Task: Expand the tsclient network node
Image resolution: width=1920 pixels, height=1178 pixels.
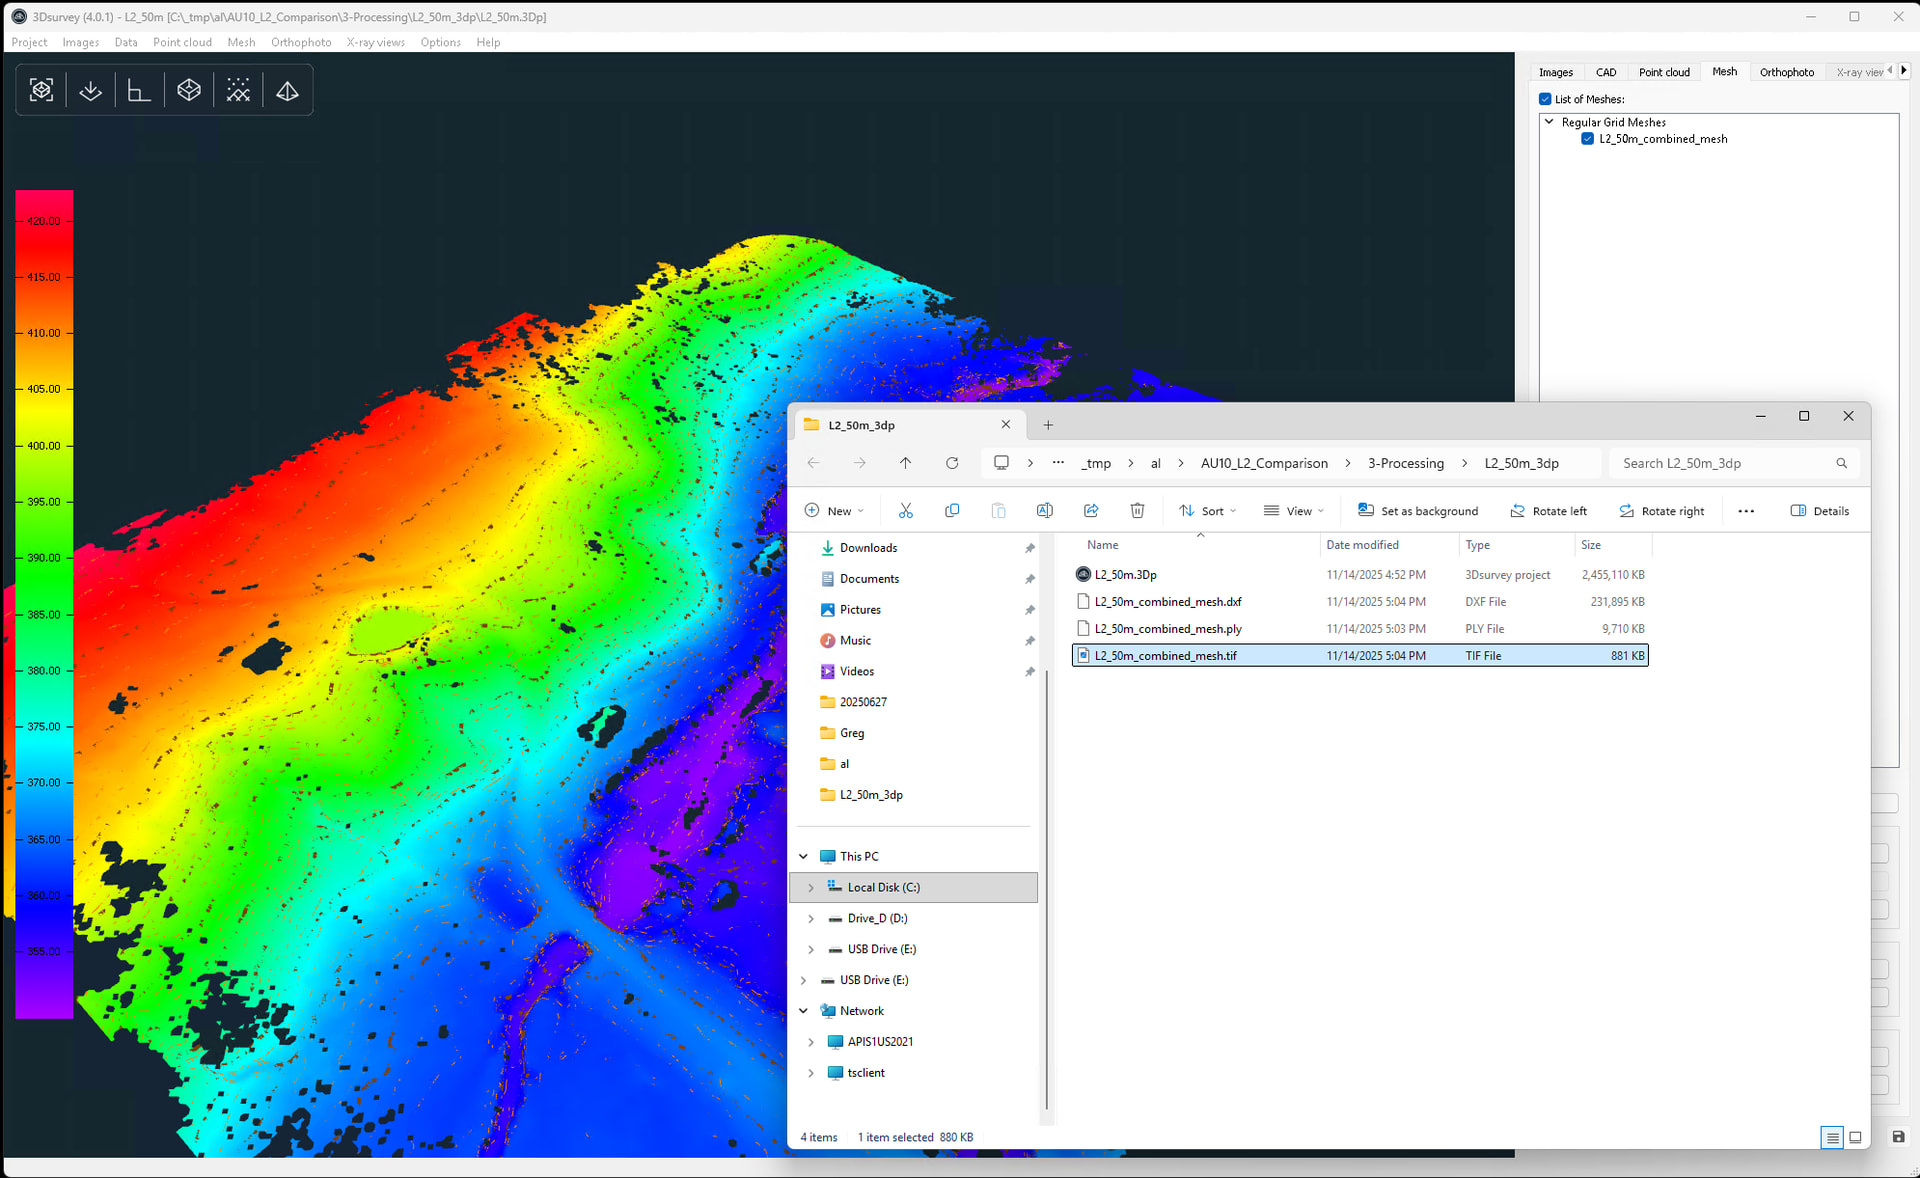Action: coord(811,1073)
